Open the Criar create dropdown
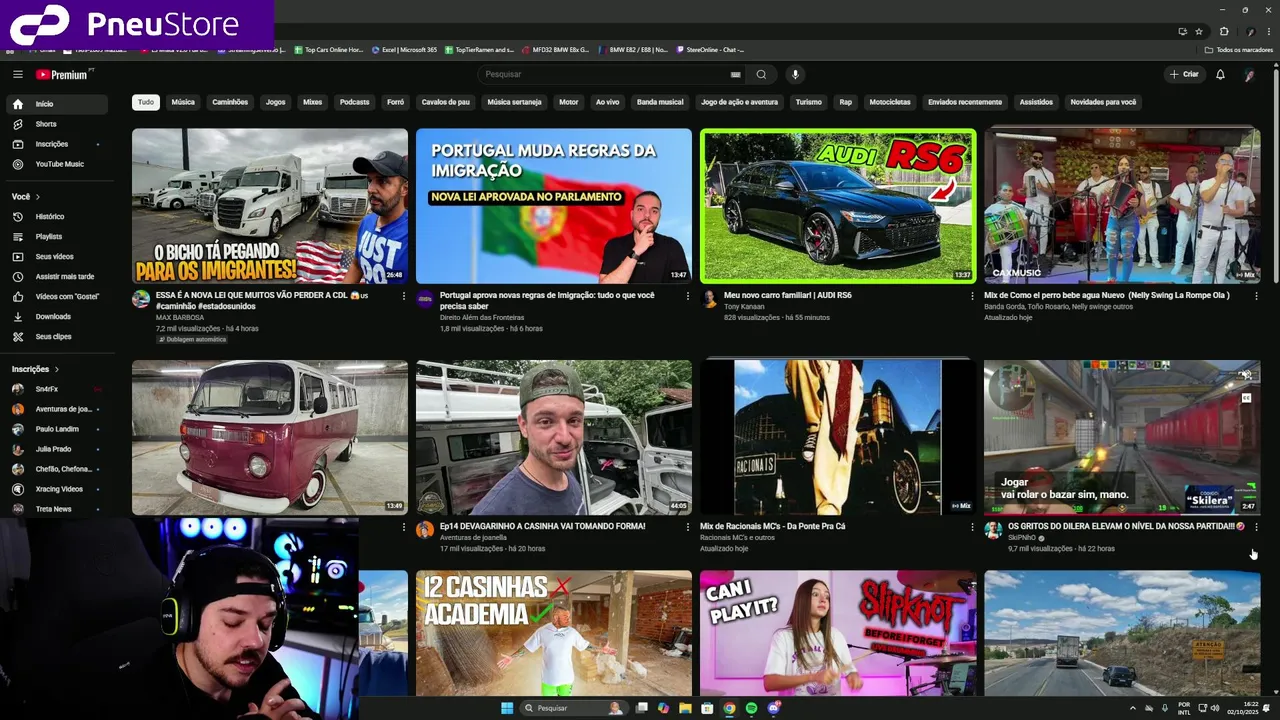This screenshot has width=1280, height=720. [1183, 74]
